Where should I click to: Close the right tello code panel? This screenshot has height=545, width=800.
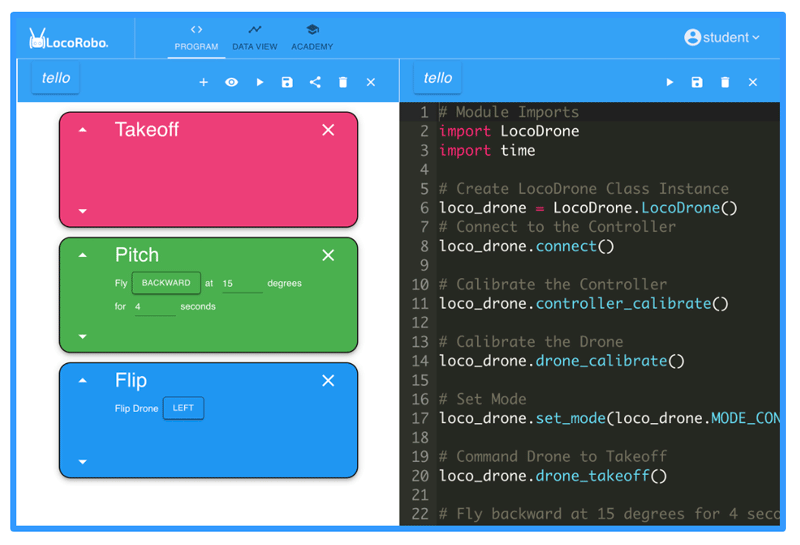click(753, 83)
